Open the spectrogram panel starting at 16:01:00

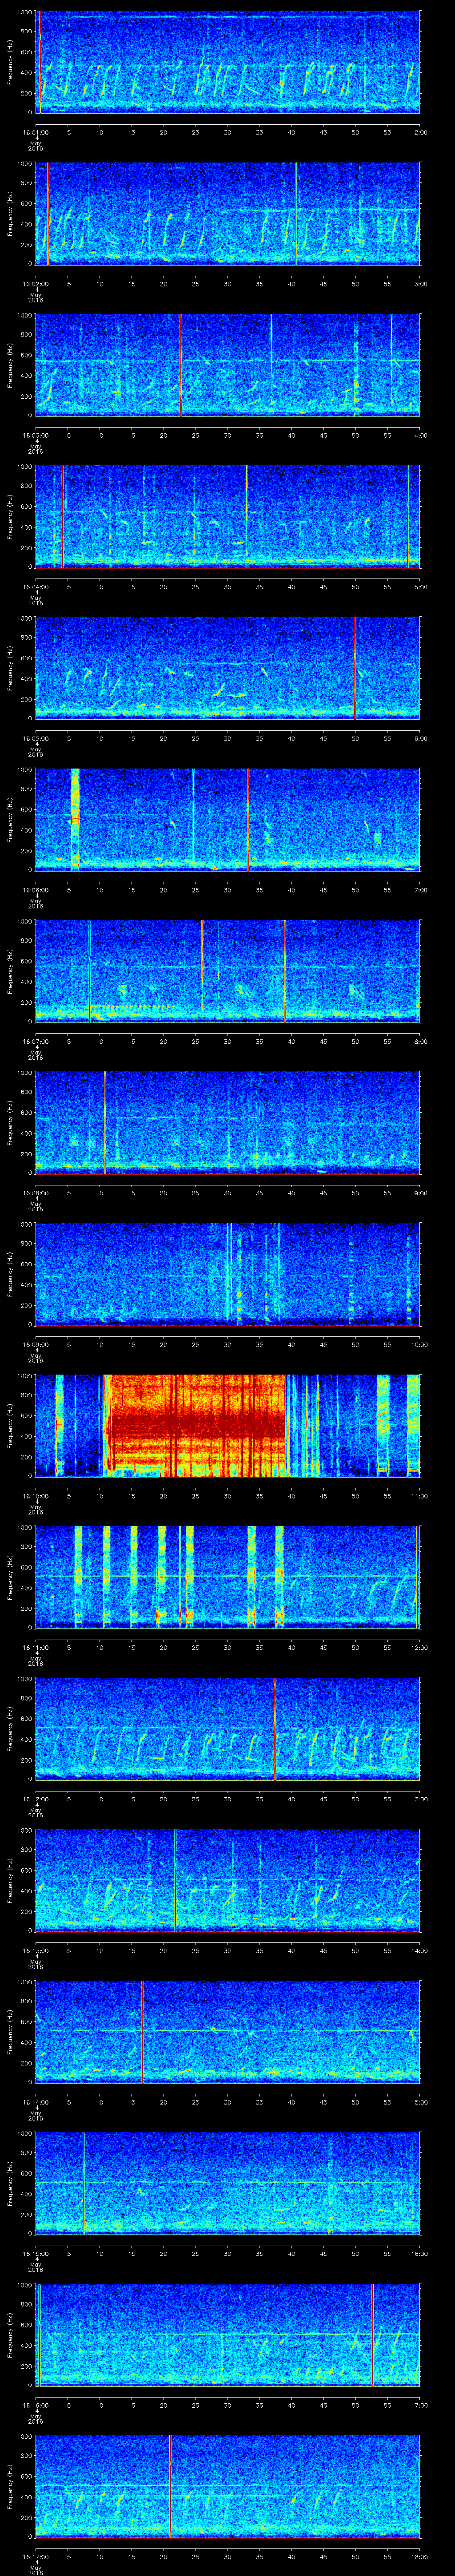pos(228,62)
